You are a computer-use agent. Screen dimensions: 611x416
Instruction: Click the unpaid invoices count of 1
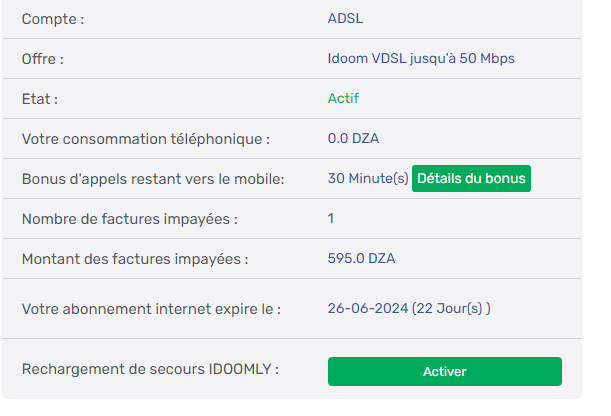pos(331,218)
